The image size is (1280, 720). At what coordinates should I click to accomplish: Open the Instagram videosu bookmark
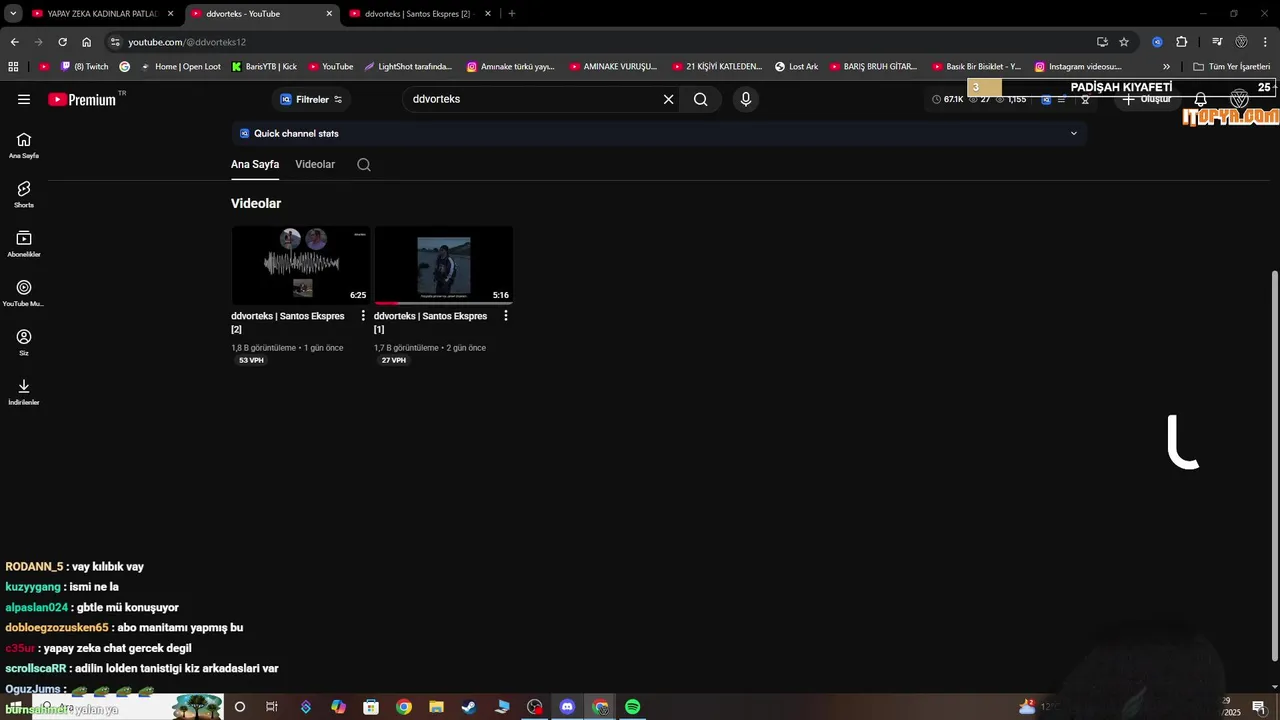pos(1078,67)
